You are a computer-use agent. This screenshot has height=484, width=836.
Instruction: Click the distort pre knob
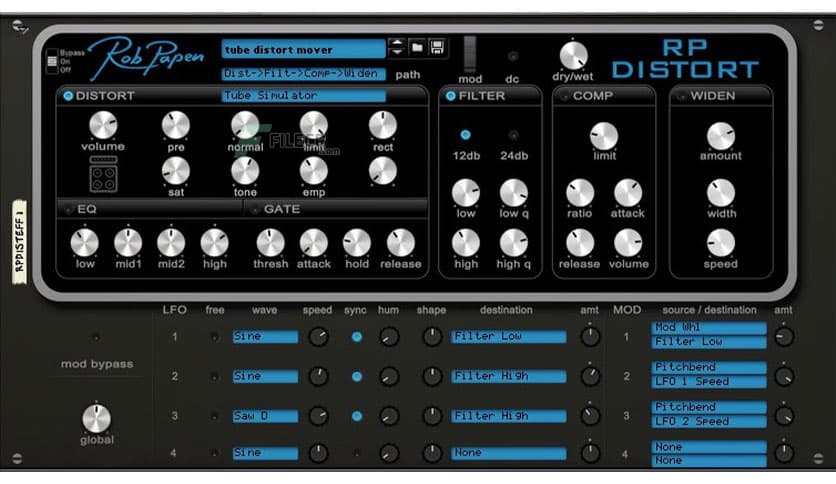175,125
